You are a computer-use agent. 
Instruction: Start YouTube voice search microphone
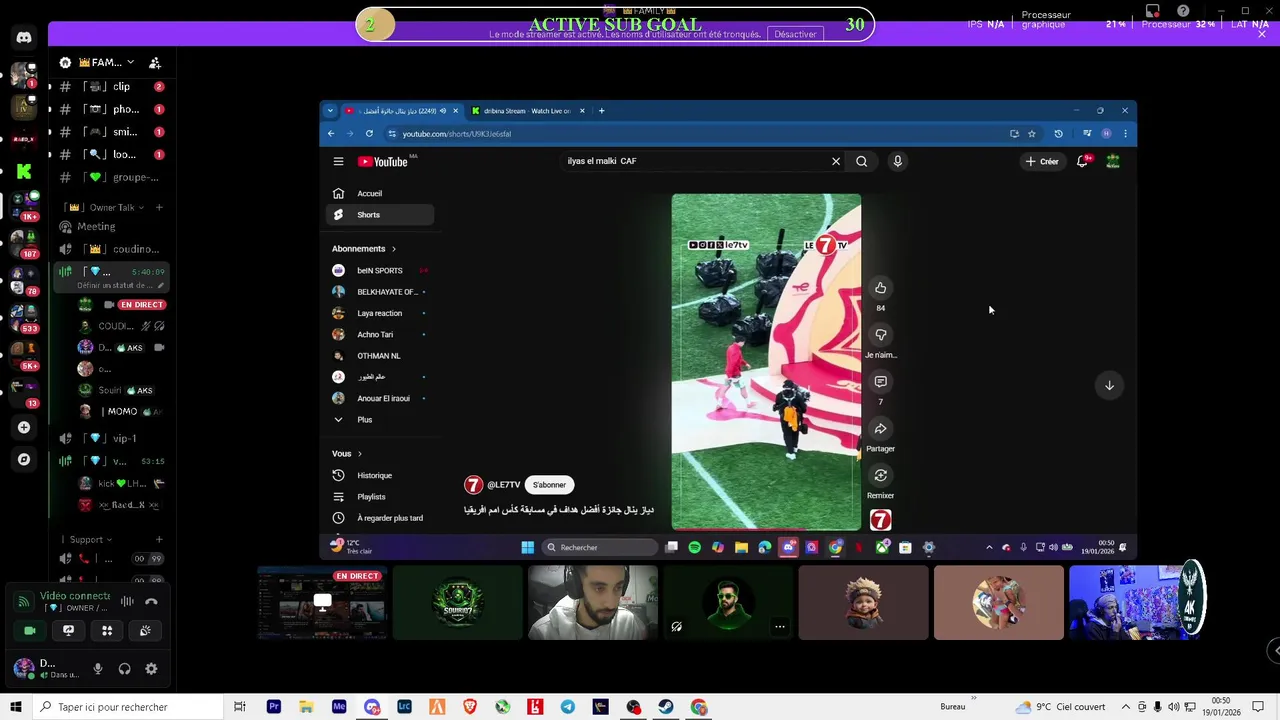pos(897,161)
